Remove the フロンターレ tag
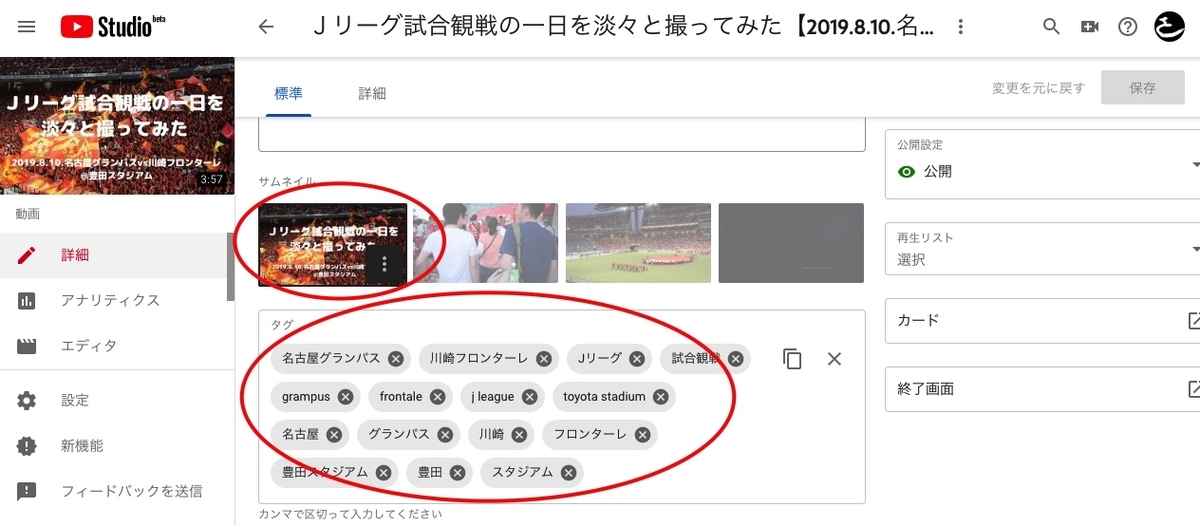 click(x=642, y=435)
